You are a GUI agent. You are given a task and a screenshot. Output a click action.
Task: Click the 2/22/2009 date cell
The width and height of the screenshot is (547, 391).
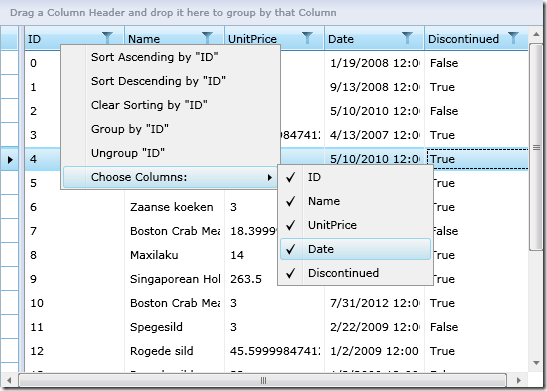point(374,327)
